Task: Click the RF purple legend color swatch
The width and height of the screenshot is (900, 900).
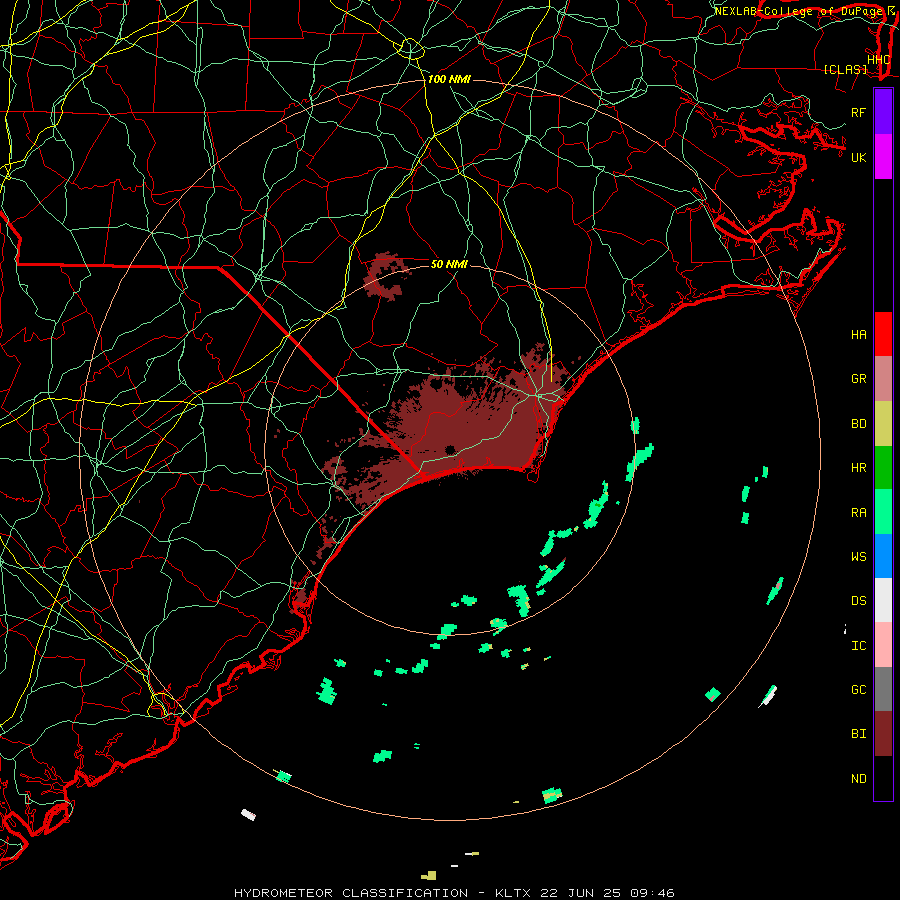Action: pyautogui.click(x=883, y=112)
